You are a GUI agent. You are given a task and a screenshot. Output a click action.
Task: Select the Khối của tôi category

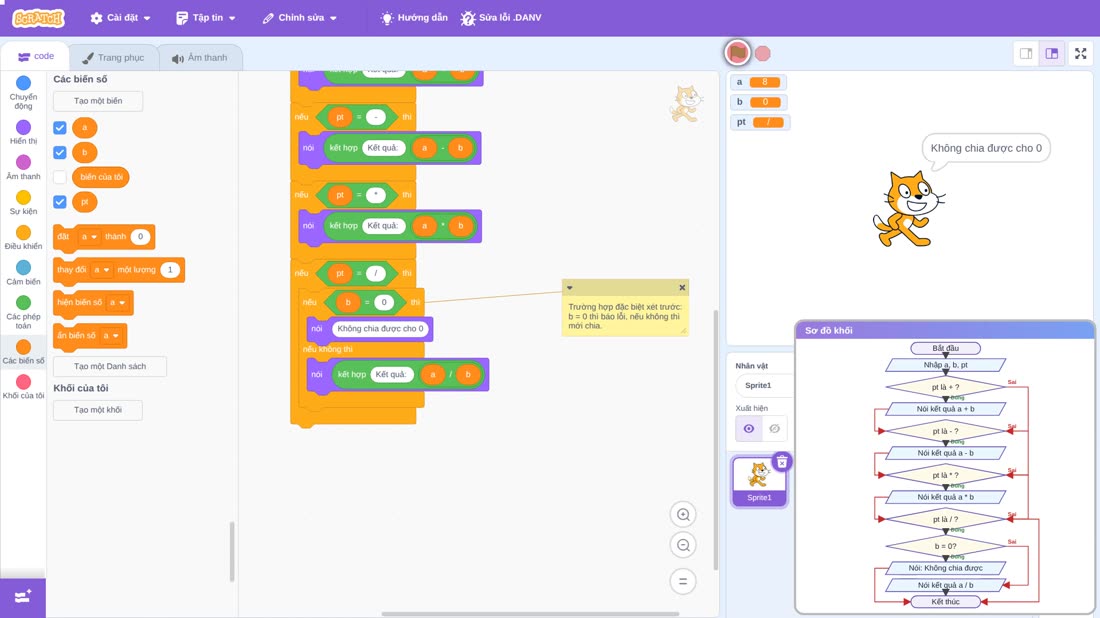23,387
